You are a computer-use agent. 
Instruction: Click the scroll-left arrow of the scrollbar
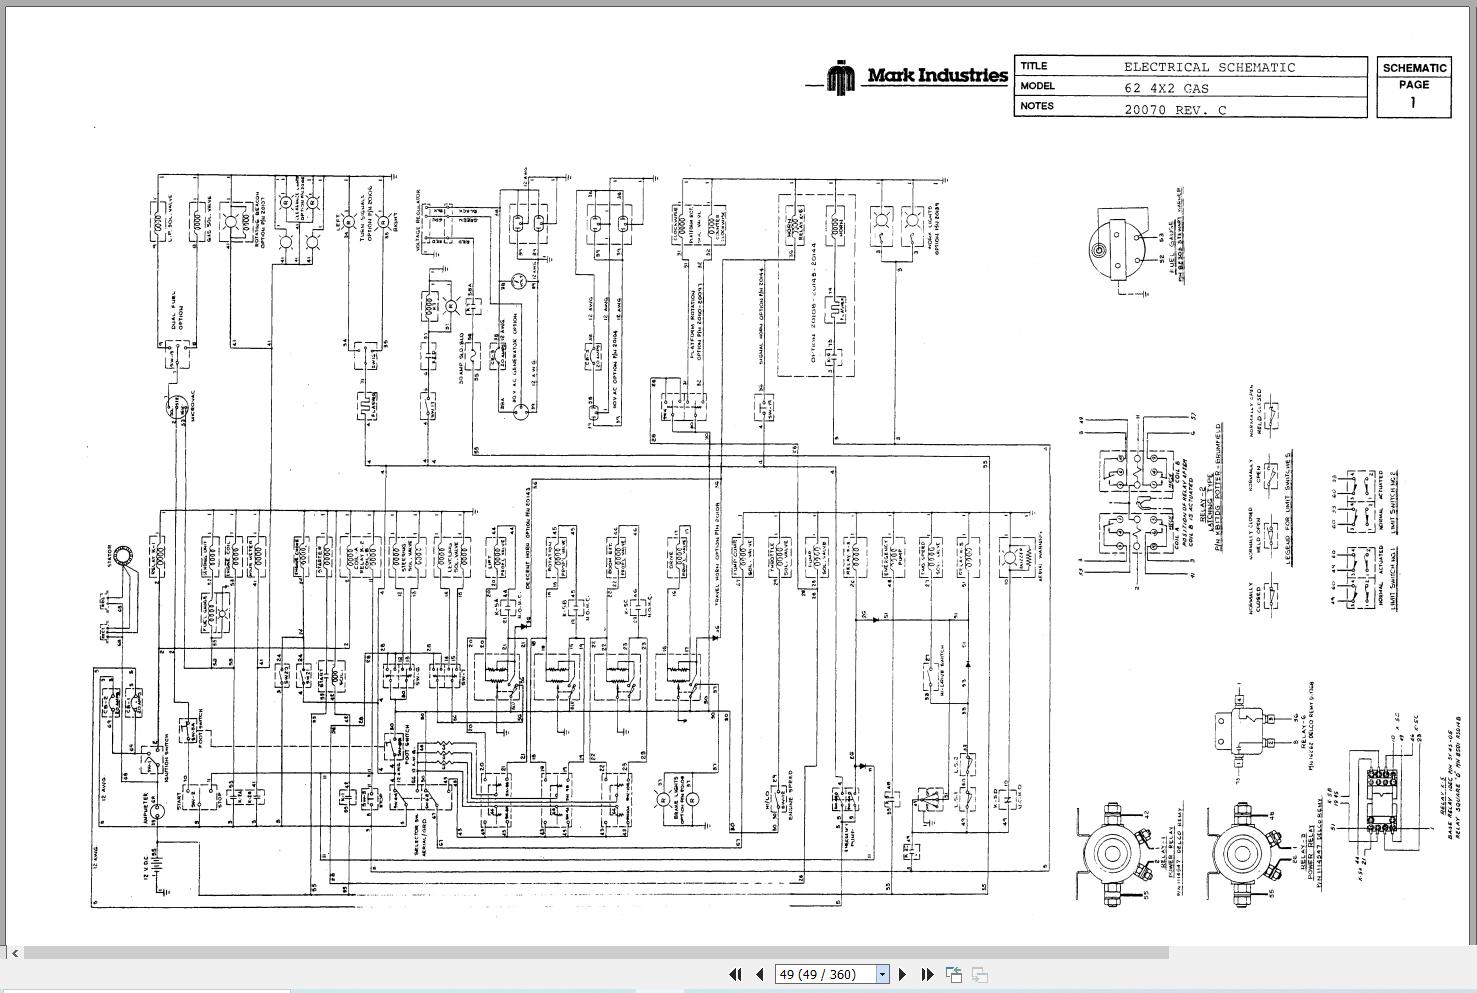coord(14,953)
